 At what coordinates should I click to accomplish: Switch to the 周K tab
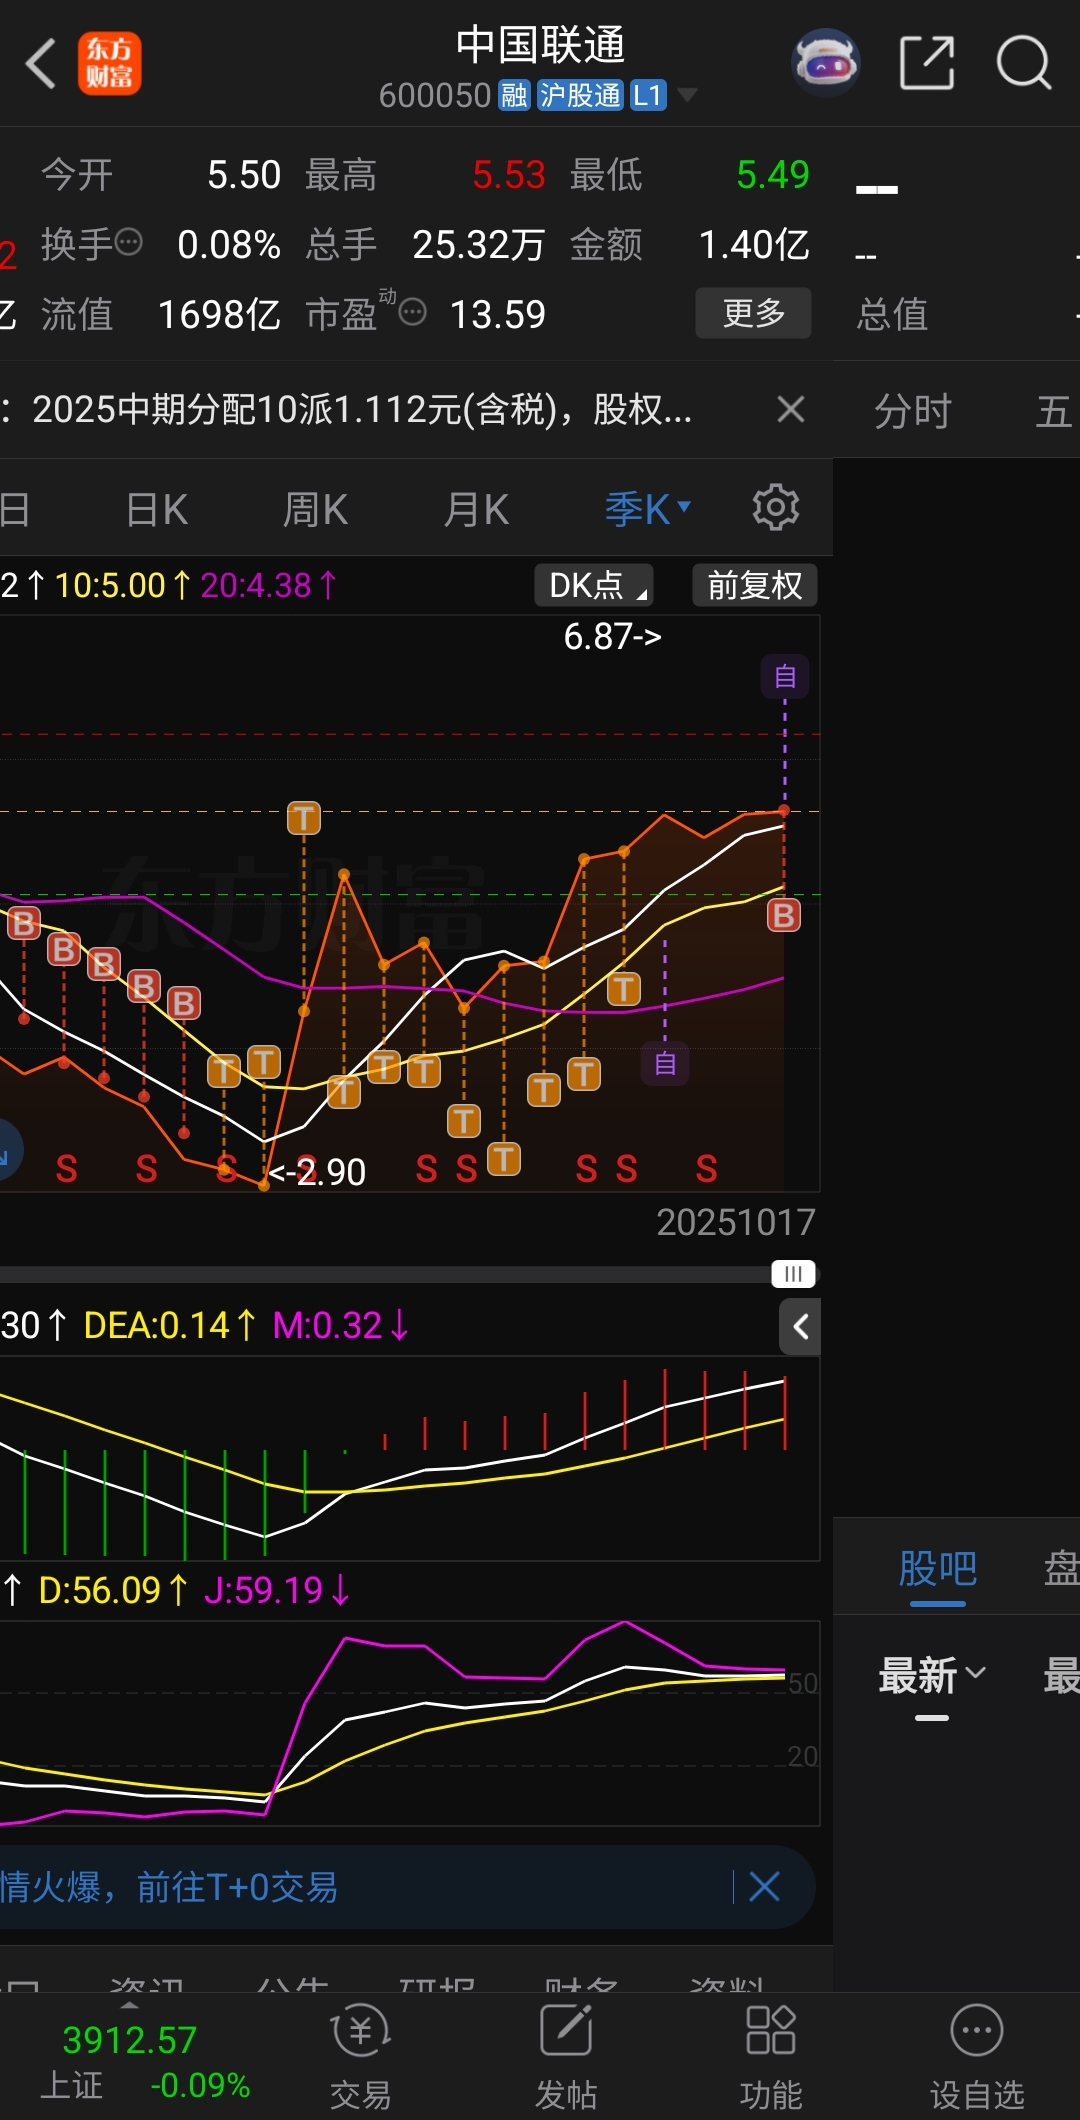[315, 510]
